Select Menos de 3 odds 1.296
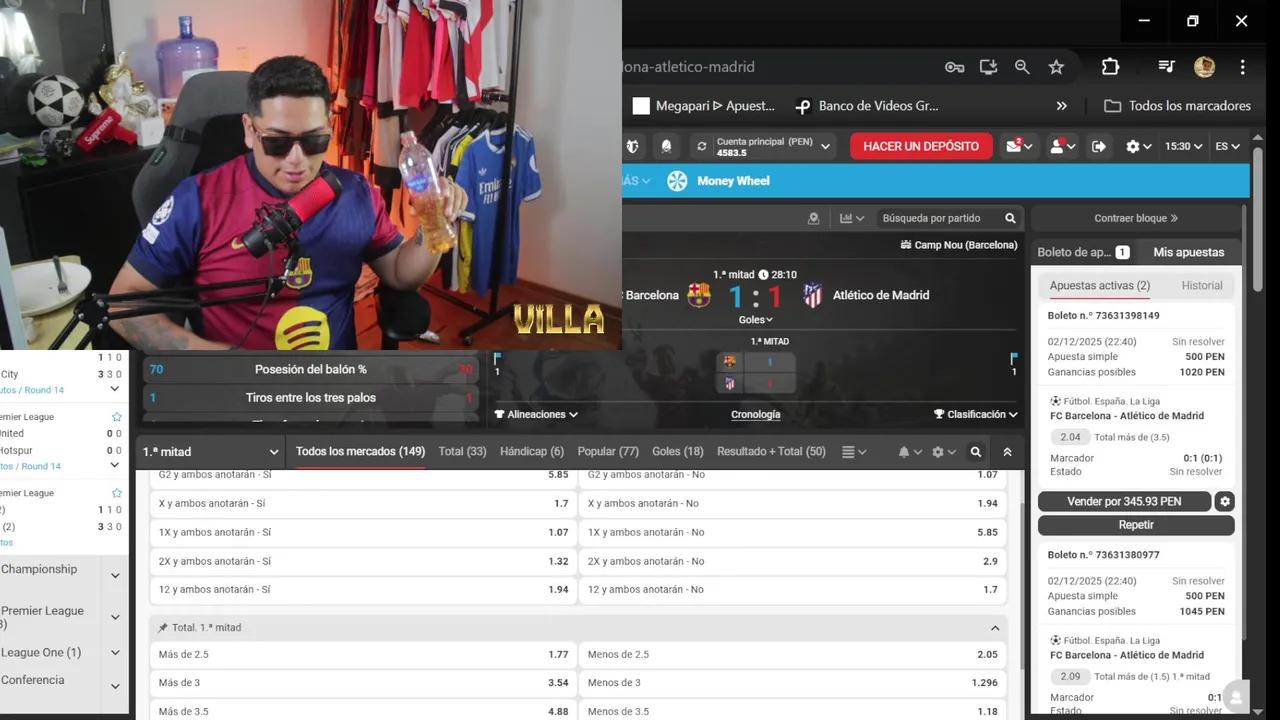1280x720 pixels. [x=793, y=683]
